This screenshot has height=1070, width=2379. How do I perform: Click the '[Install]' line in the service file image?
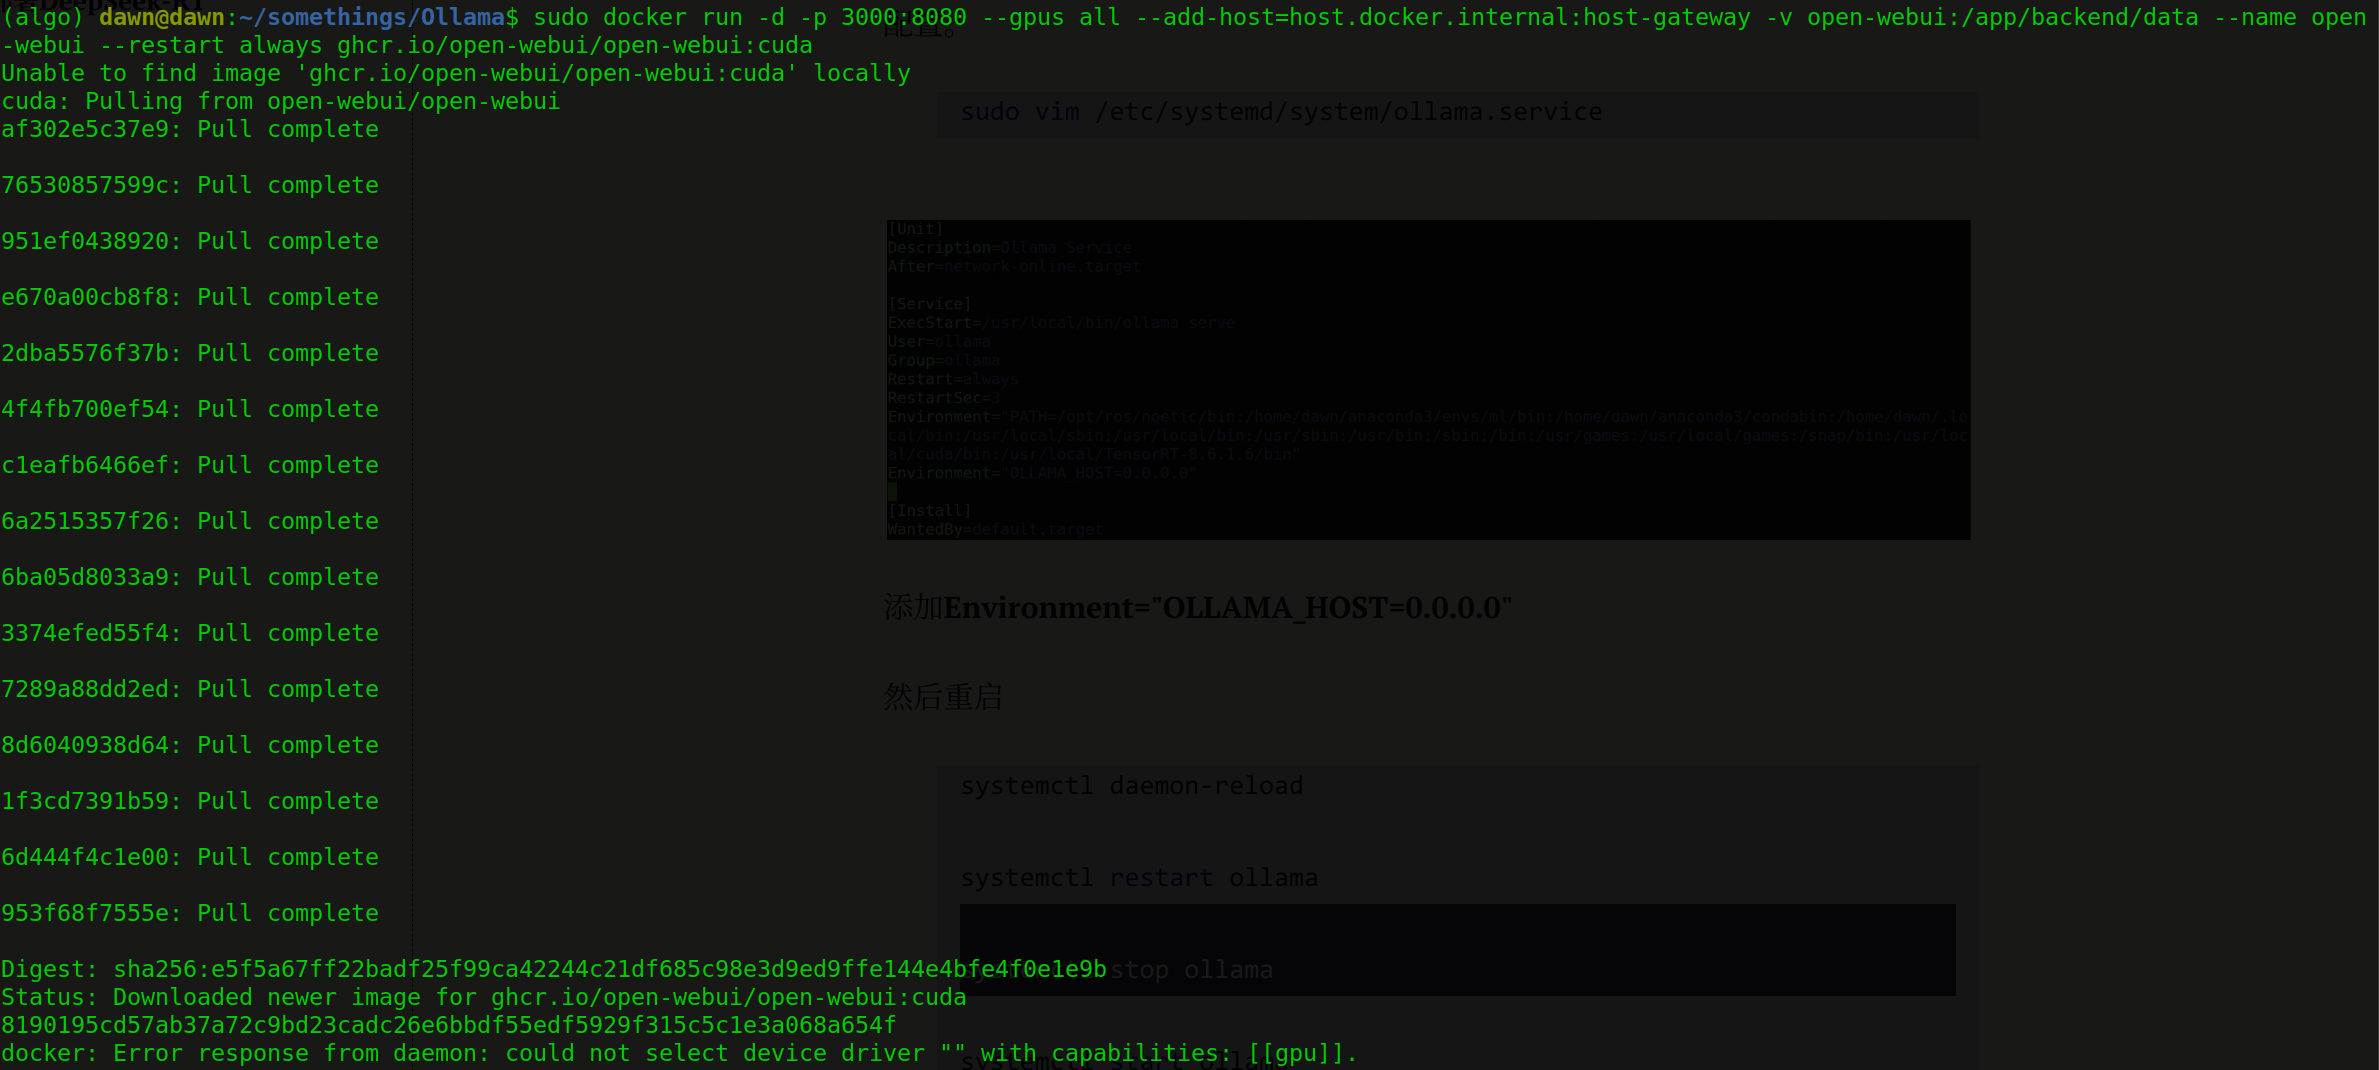coord(929,511)
